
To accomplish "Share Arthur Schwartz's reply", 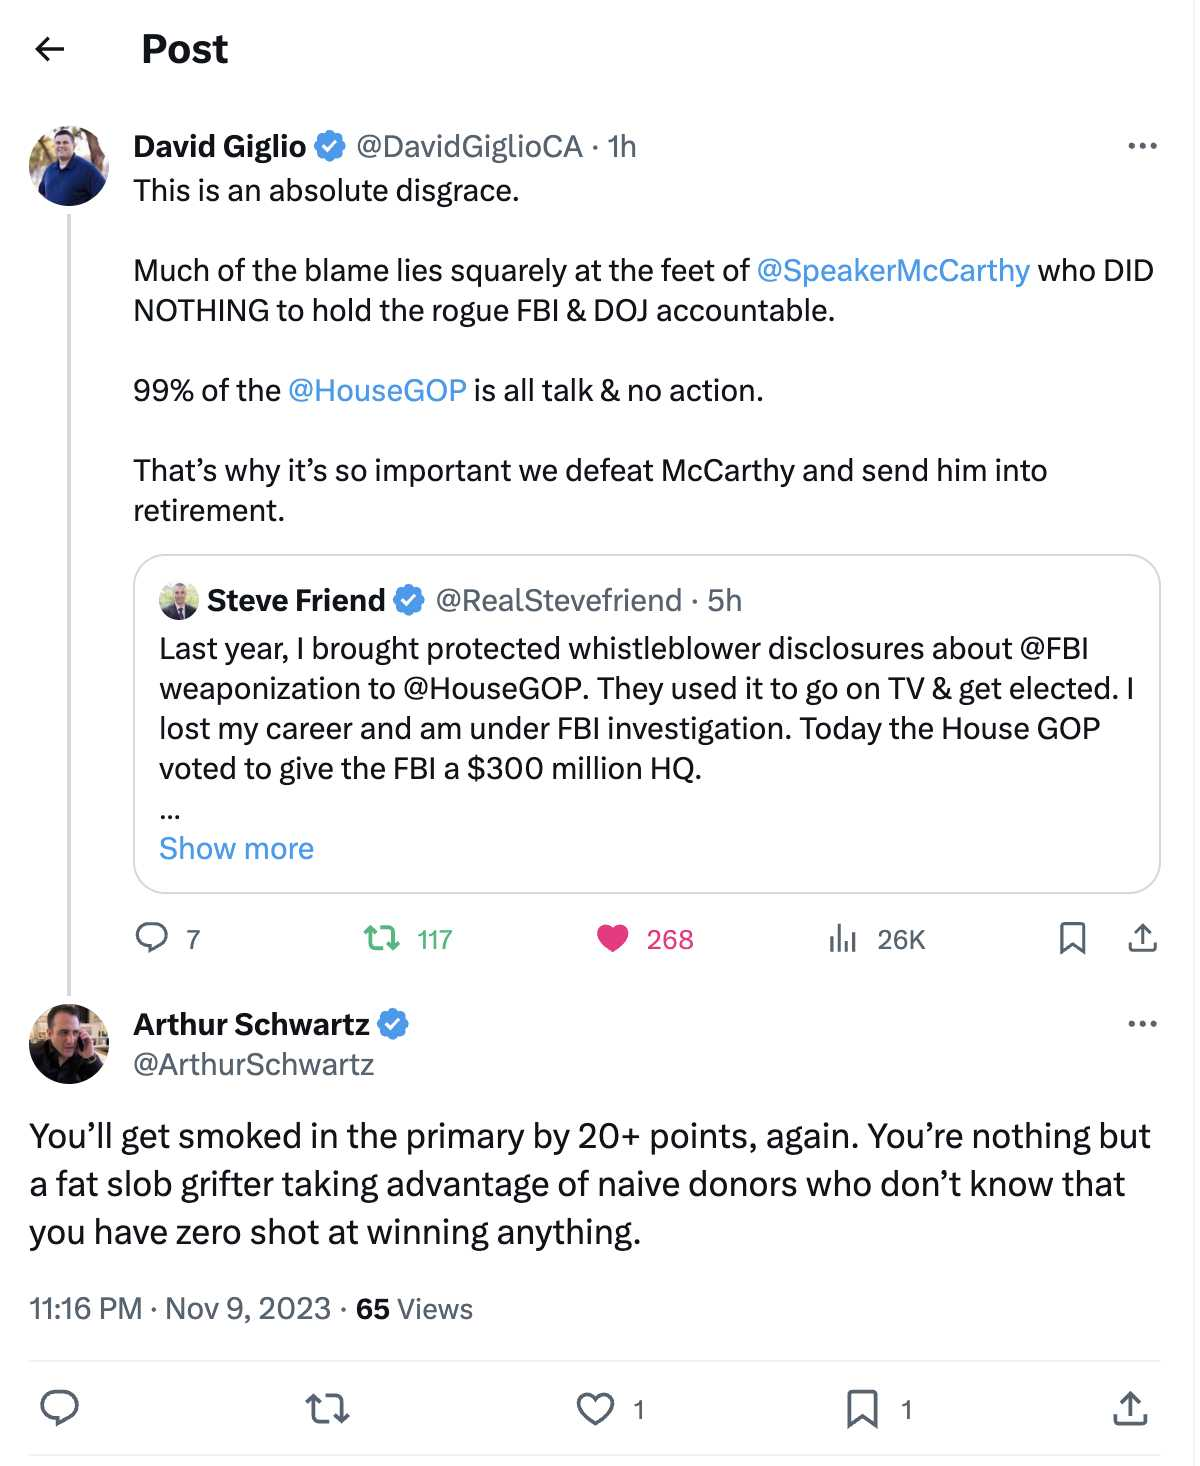I will click(1130, 1408).
